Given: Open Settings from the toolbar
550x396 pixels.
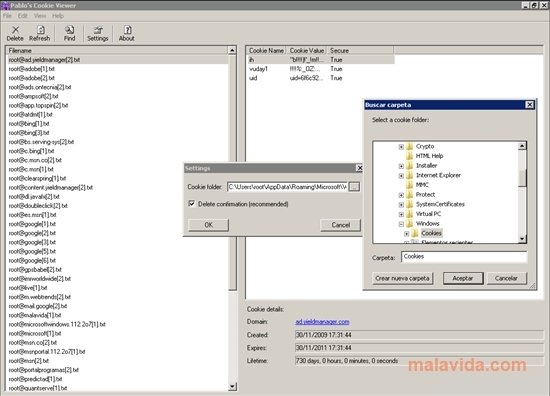Looking at the screenshot, I should tap(98, 33).
